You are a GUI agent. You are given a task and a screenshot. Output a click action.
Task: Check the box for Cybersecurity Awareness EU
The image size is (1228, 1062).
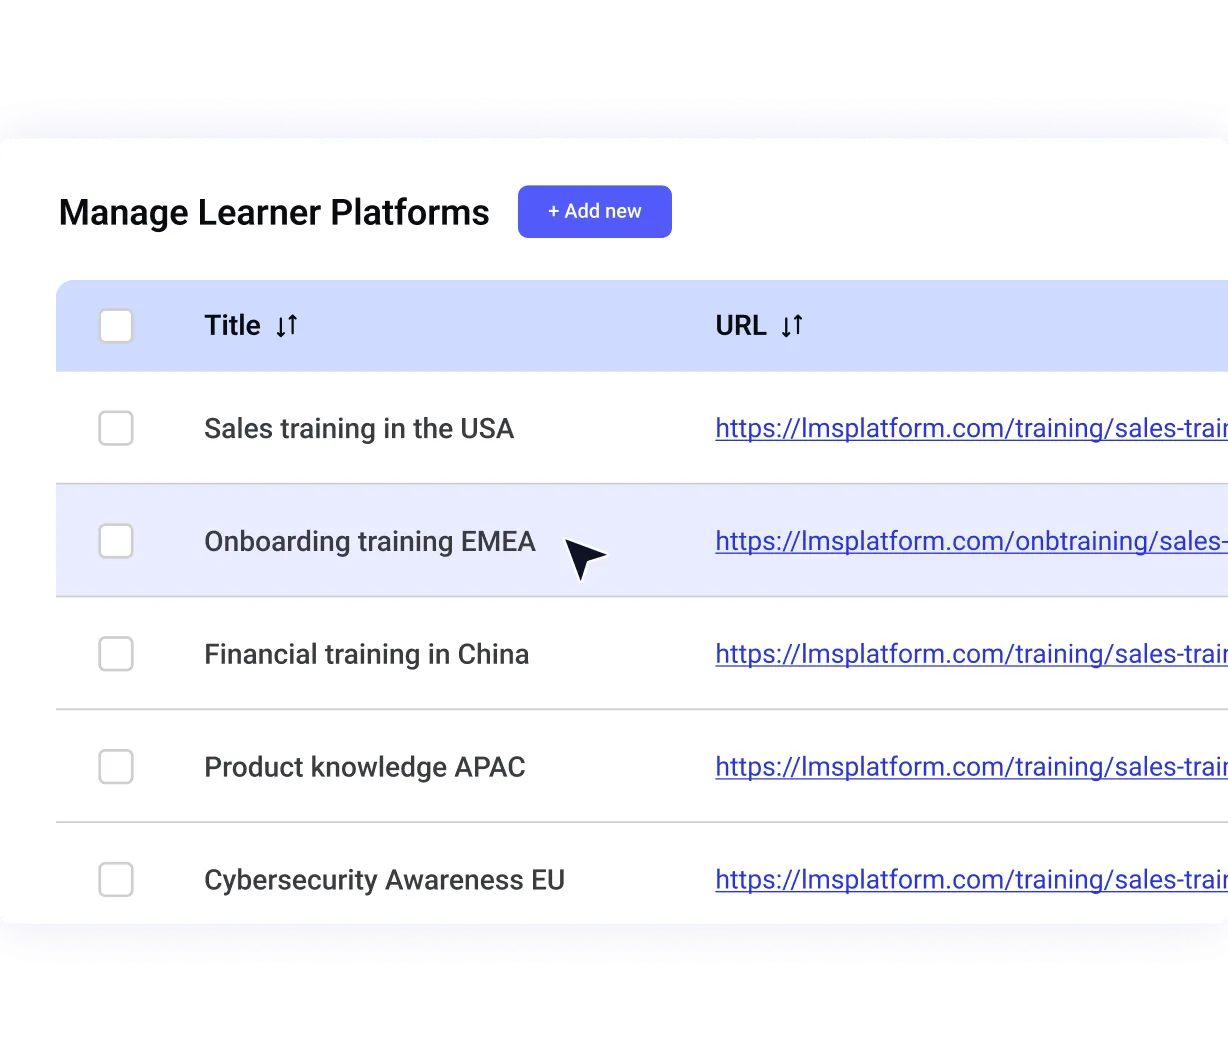[115, 880]
